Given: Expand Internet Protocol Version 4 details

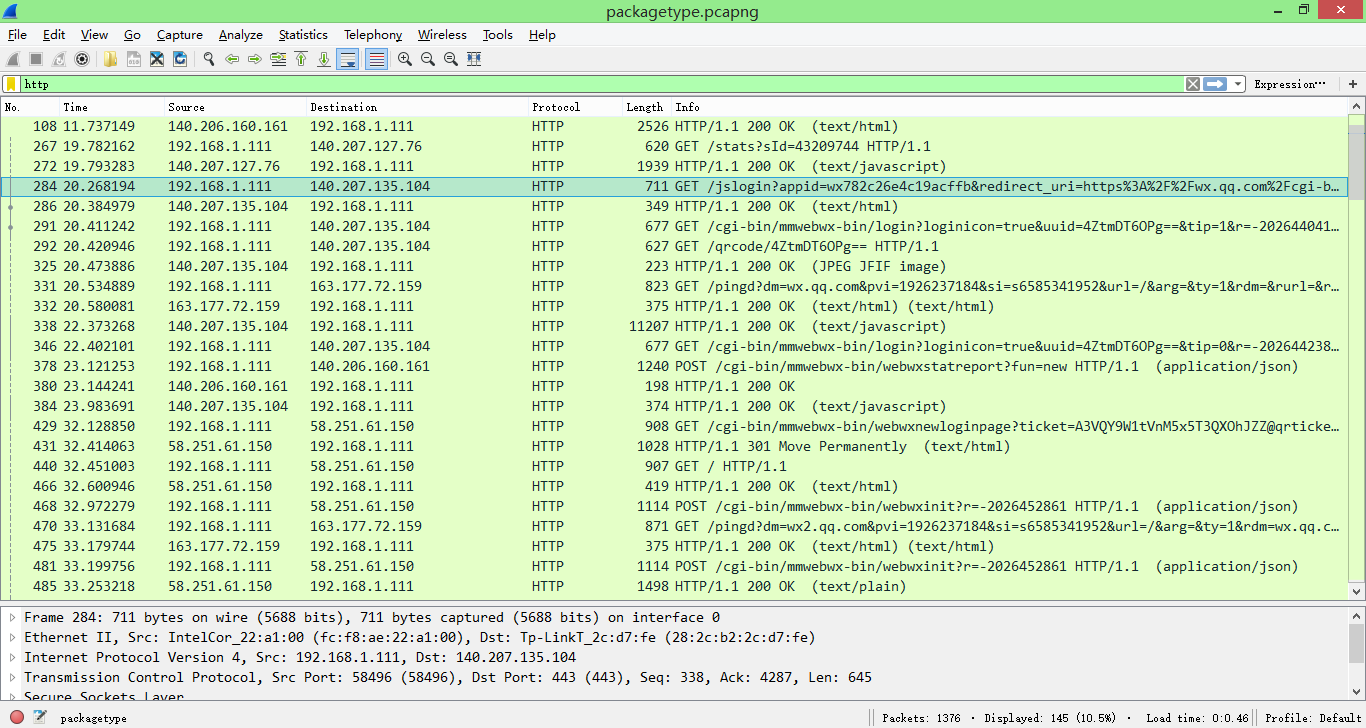Looking at the screenshot, I should point(13,657).
